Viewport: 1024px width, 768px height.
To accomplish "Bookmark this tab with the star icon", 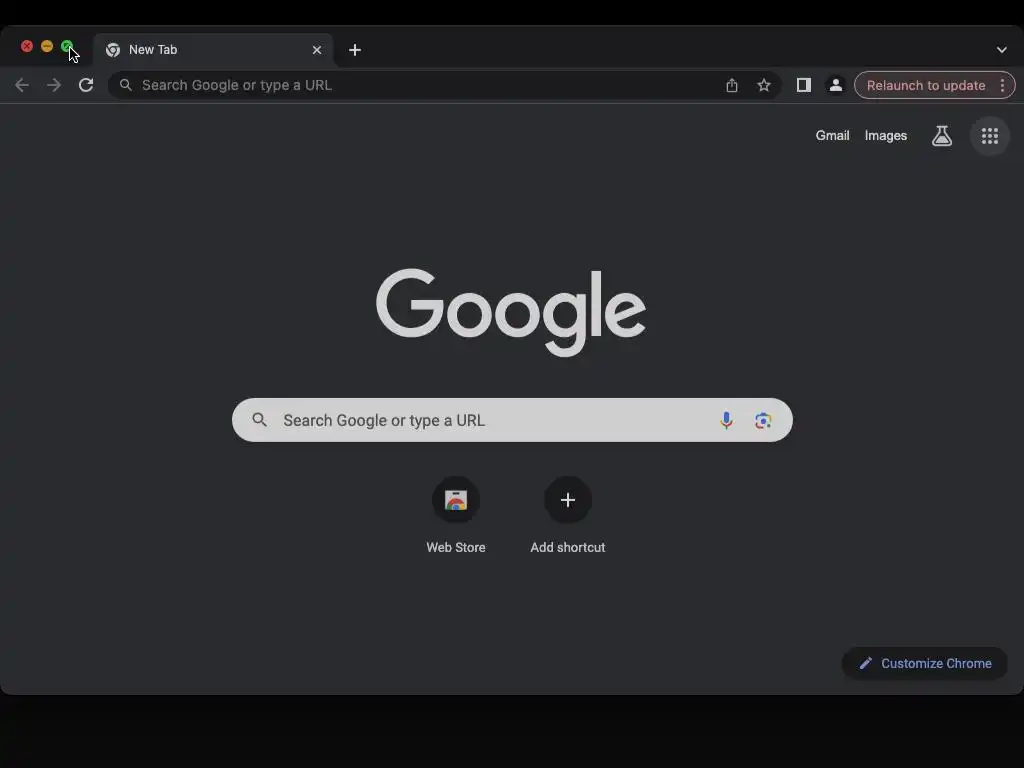I will tap(763, 85).
